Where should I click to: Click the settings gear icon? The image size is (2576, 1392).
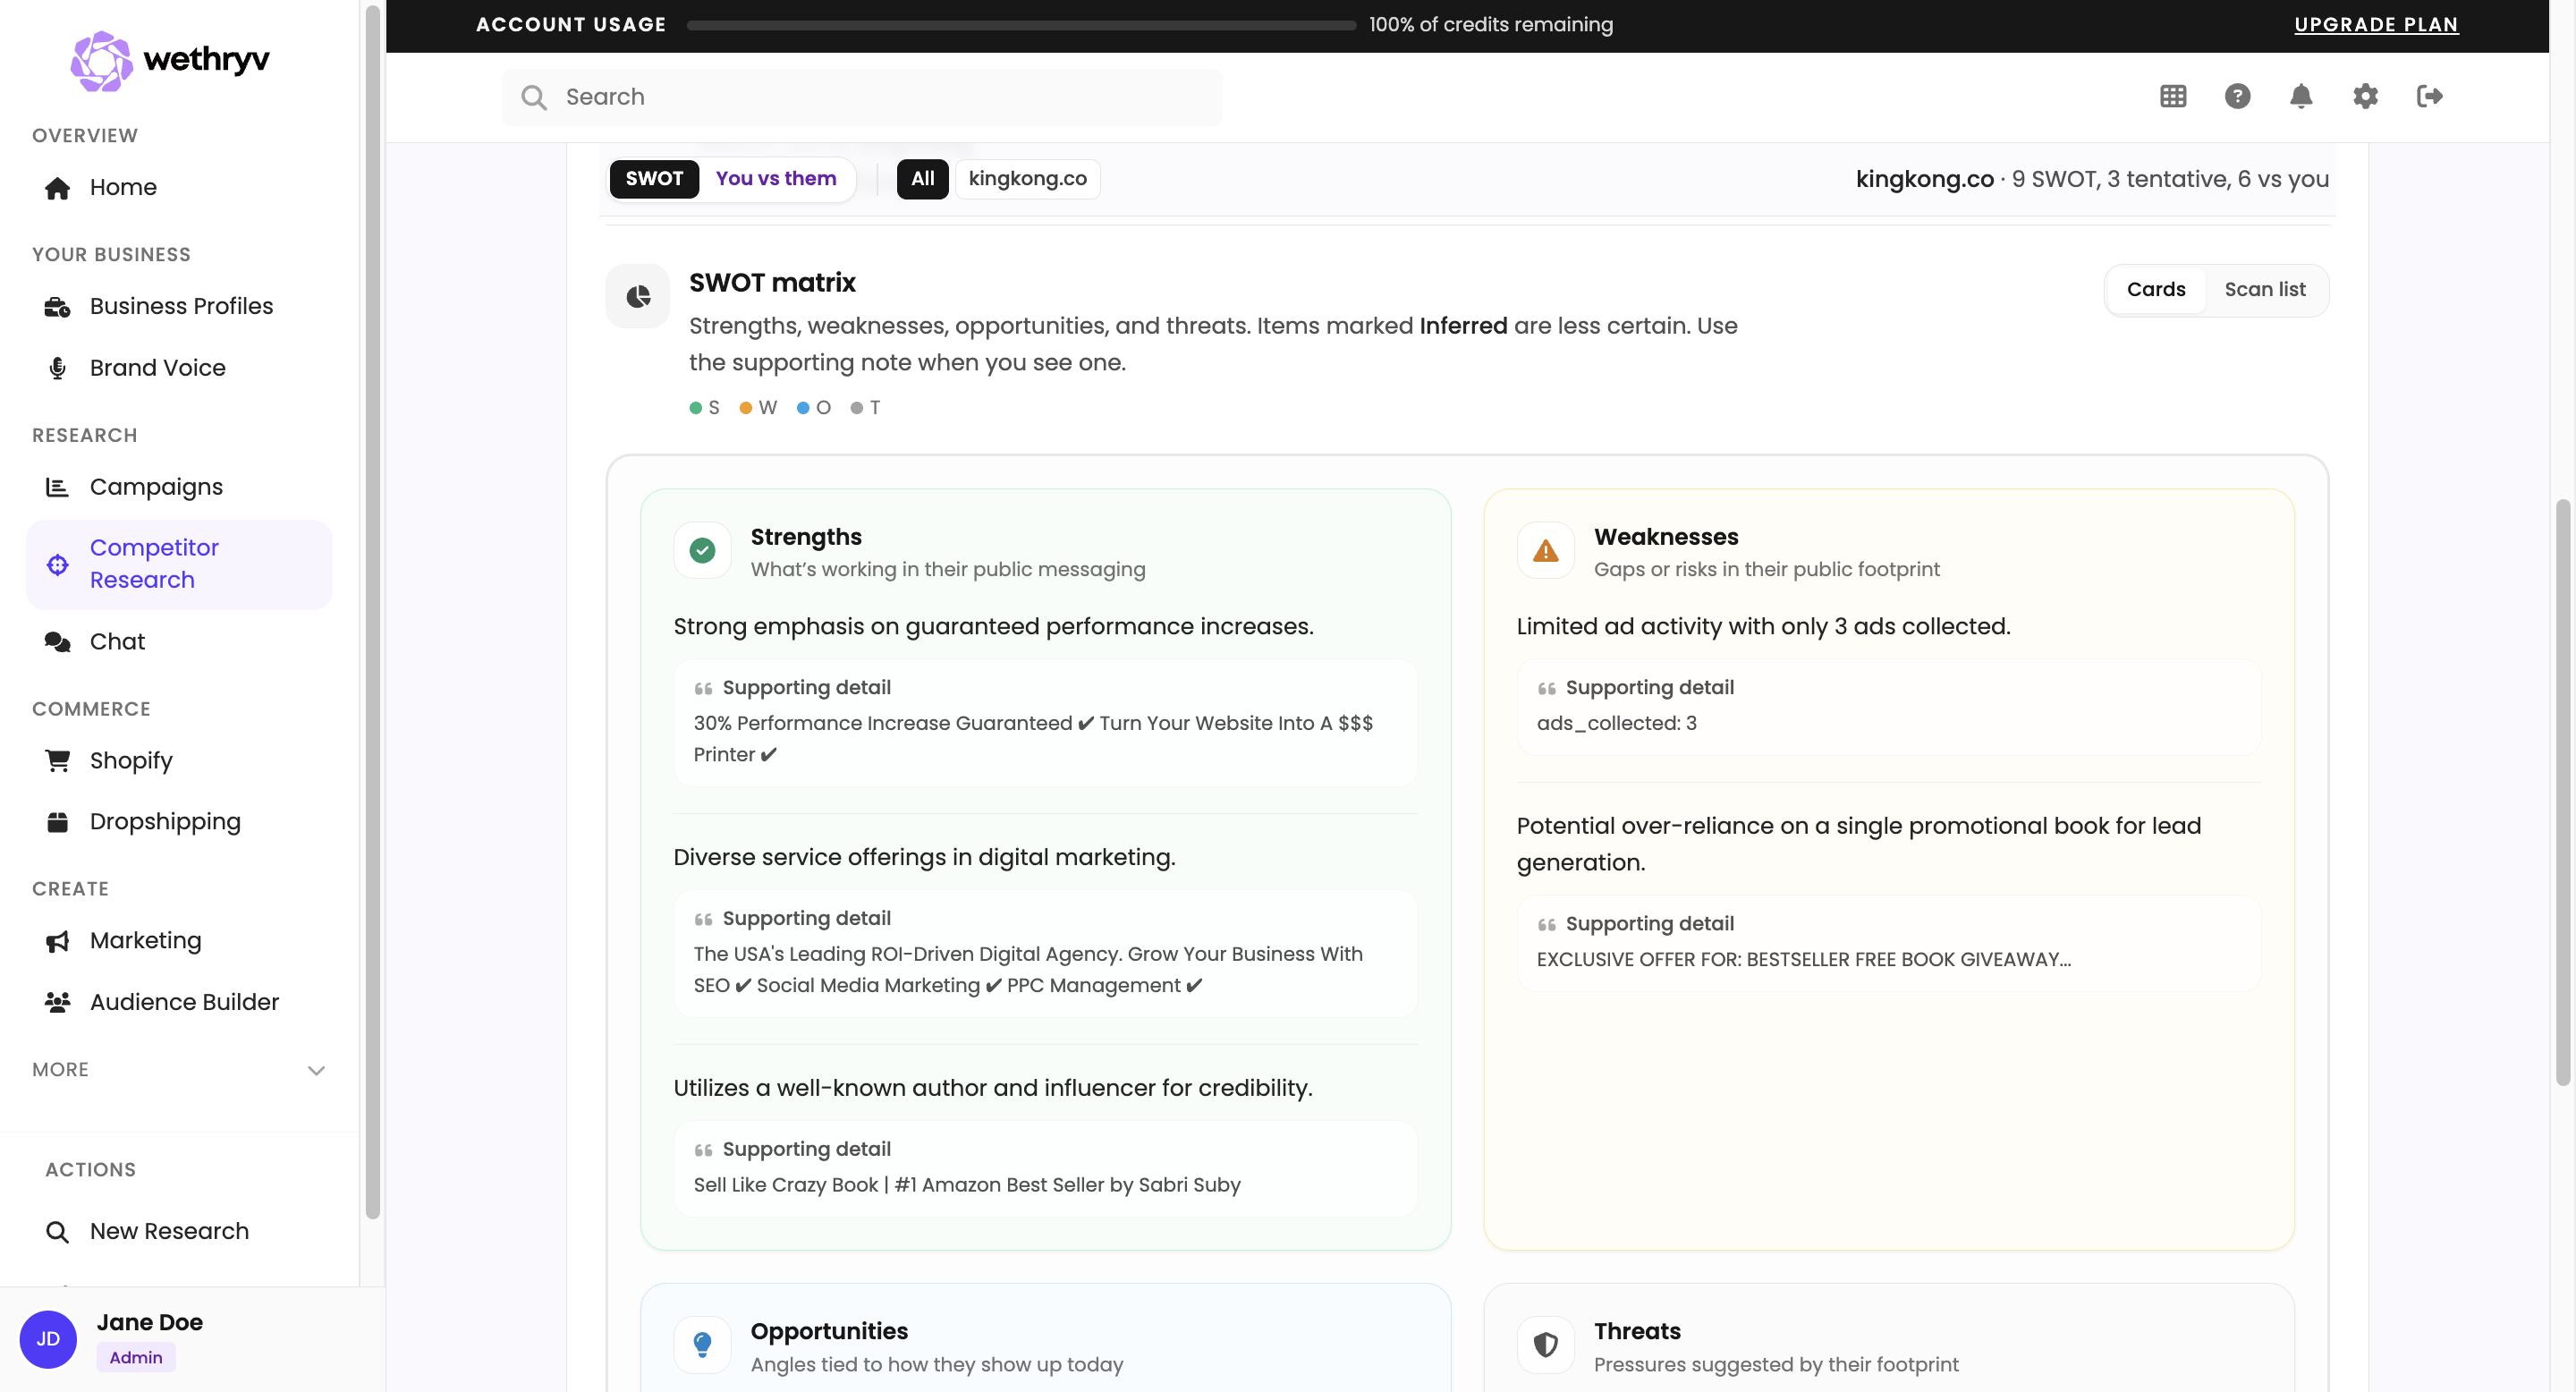pyautogui.click(x=2365, y=96)
